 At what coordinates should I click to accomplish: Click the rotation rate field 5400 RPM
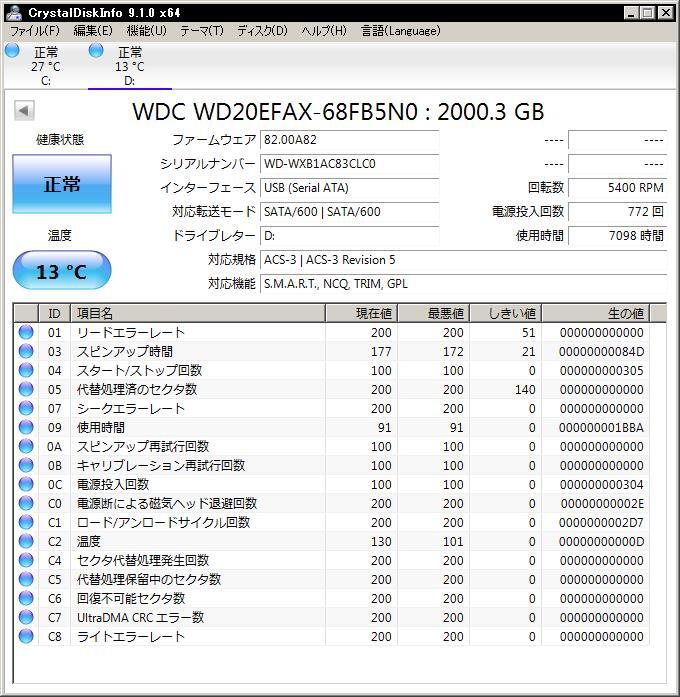pyautogui.click(x=617, y=188)
